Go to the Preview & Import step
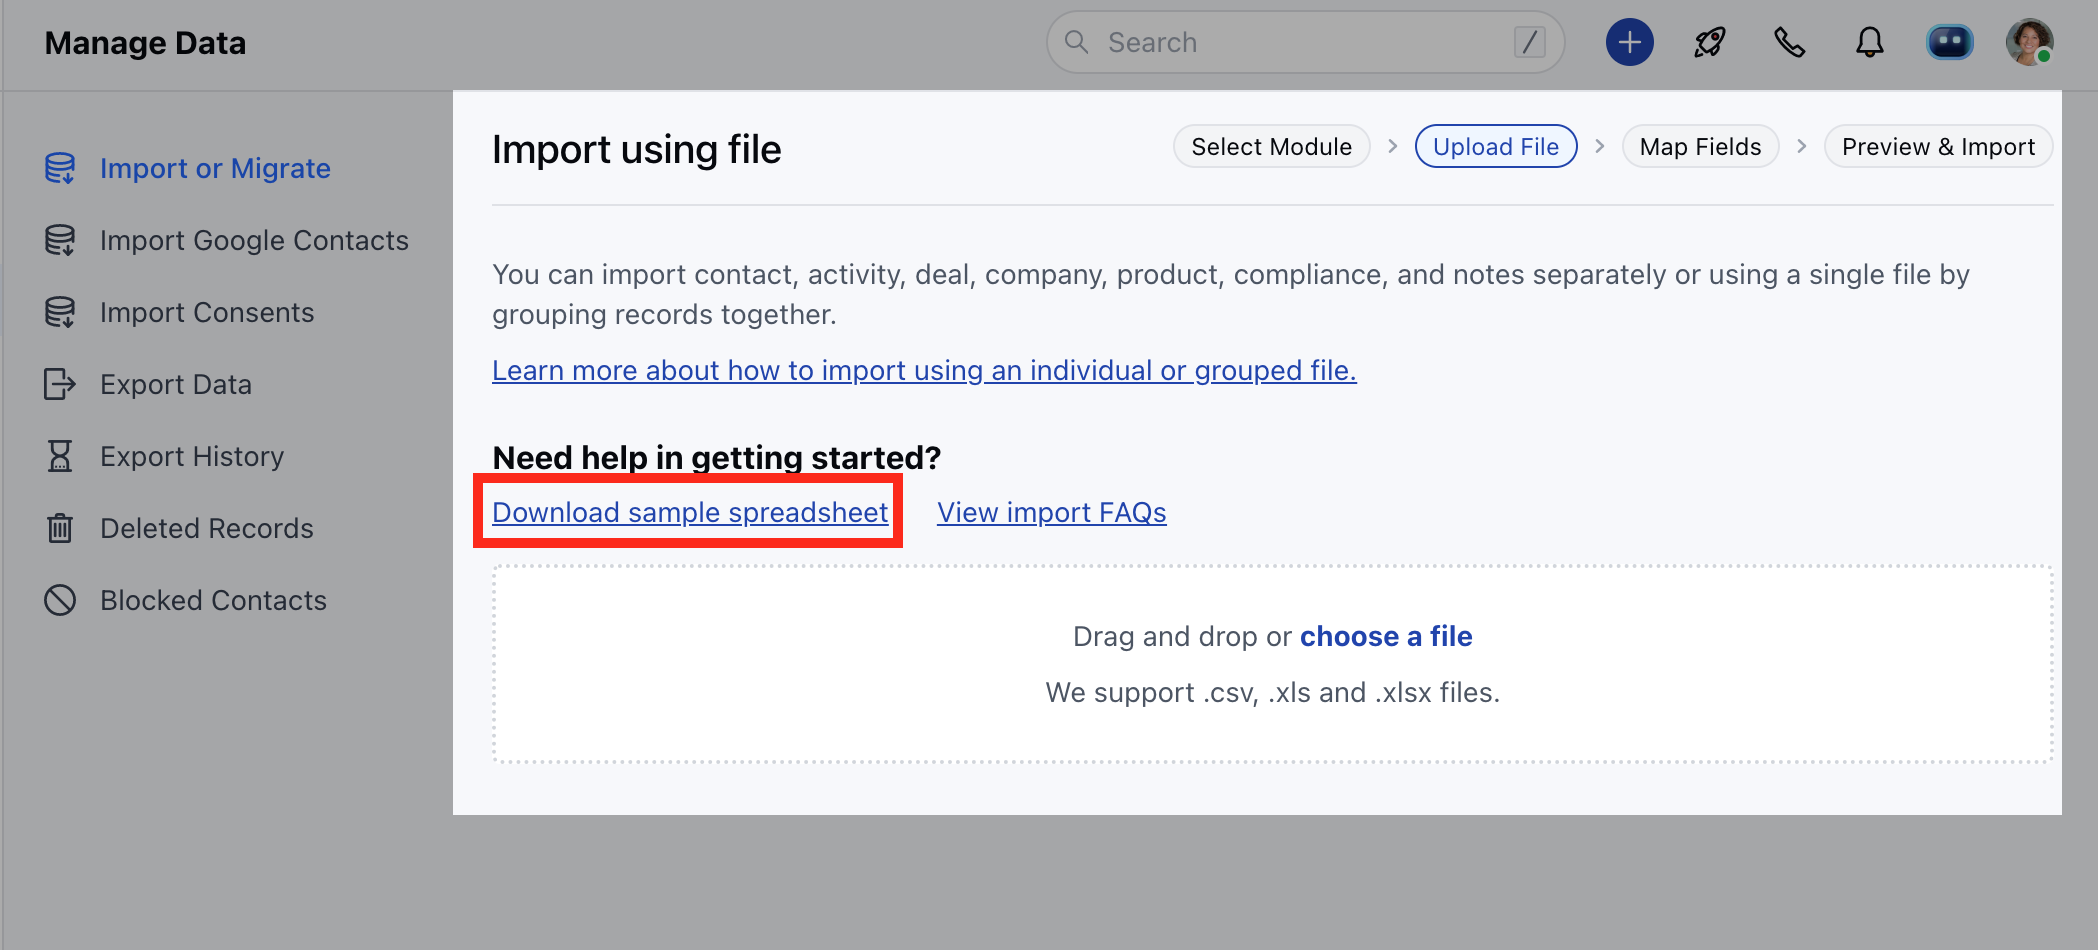The image size is (2098, 950). click(x=1938, y=147)
